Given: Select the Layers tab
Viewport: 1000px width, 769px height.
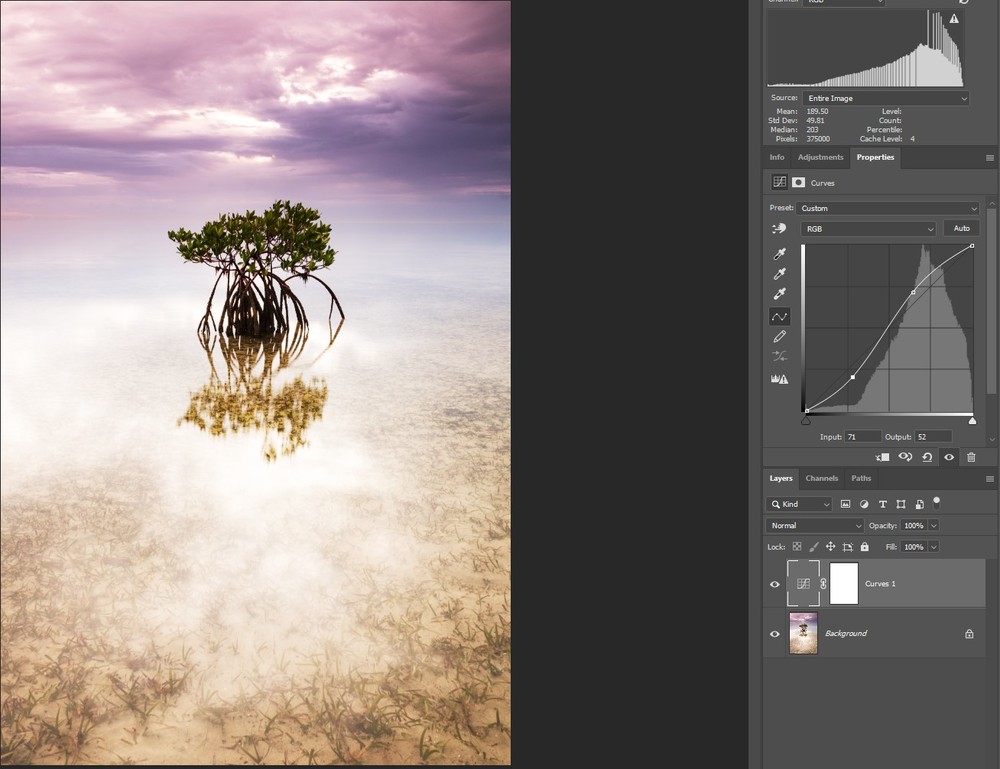Looking at the screenshot, I should 781,478.
